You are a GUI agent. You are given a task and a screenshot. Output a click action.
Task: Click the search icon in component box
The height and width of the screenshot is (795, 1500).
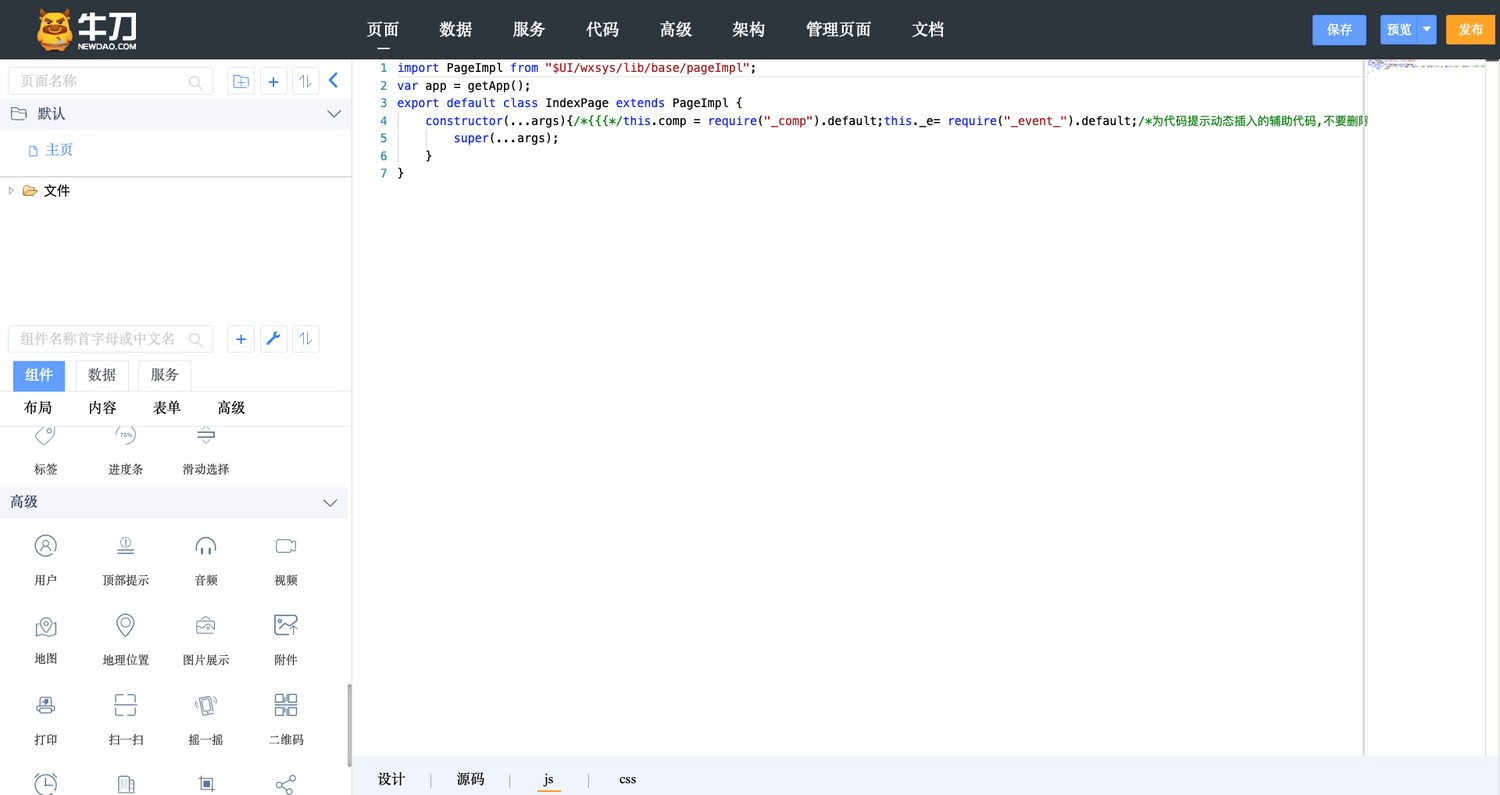195,340
